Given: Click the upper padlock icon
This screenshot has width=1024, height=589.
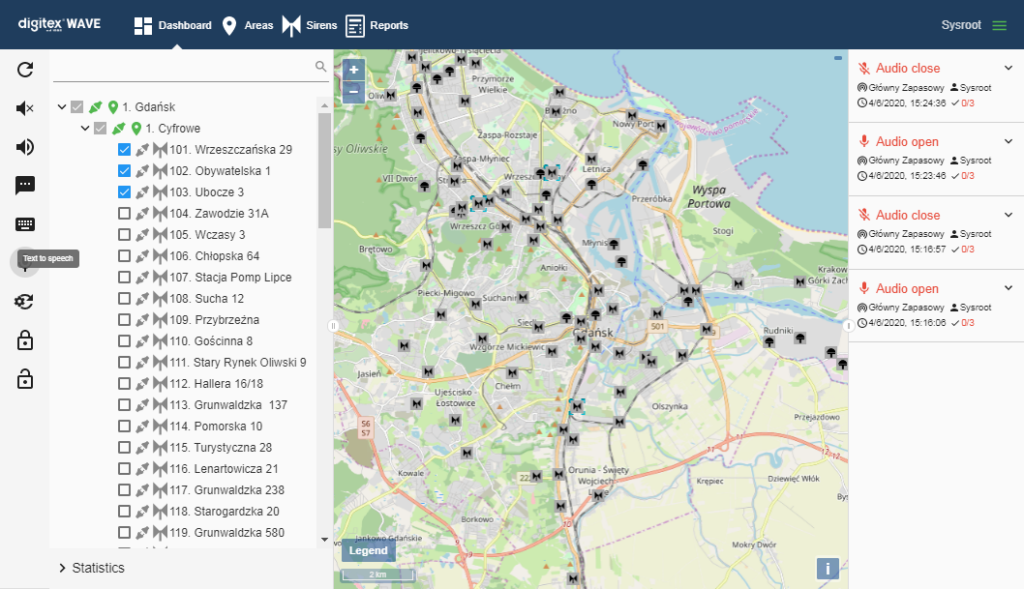Looking at the screenshot, I should tap(25, 340).
